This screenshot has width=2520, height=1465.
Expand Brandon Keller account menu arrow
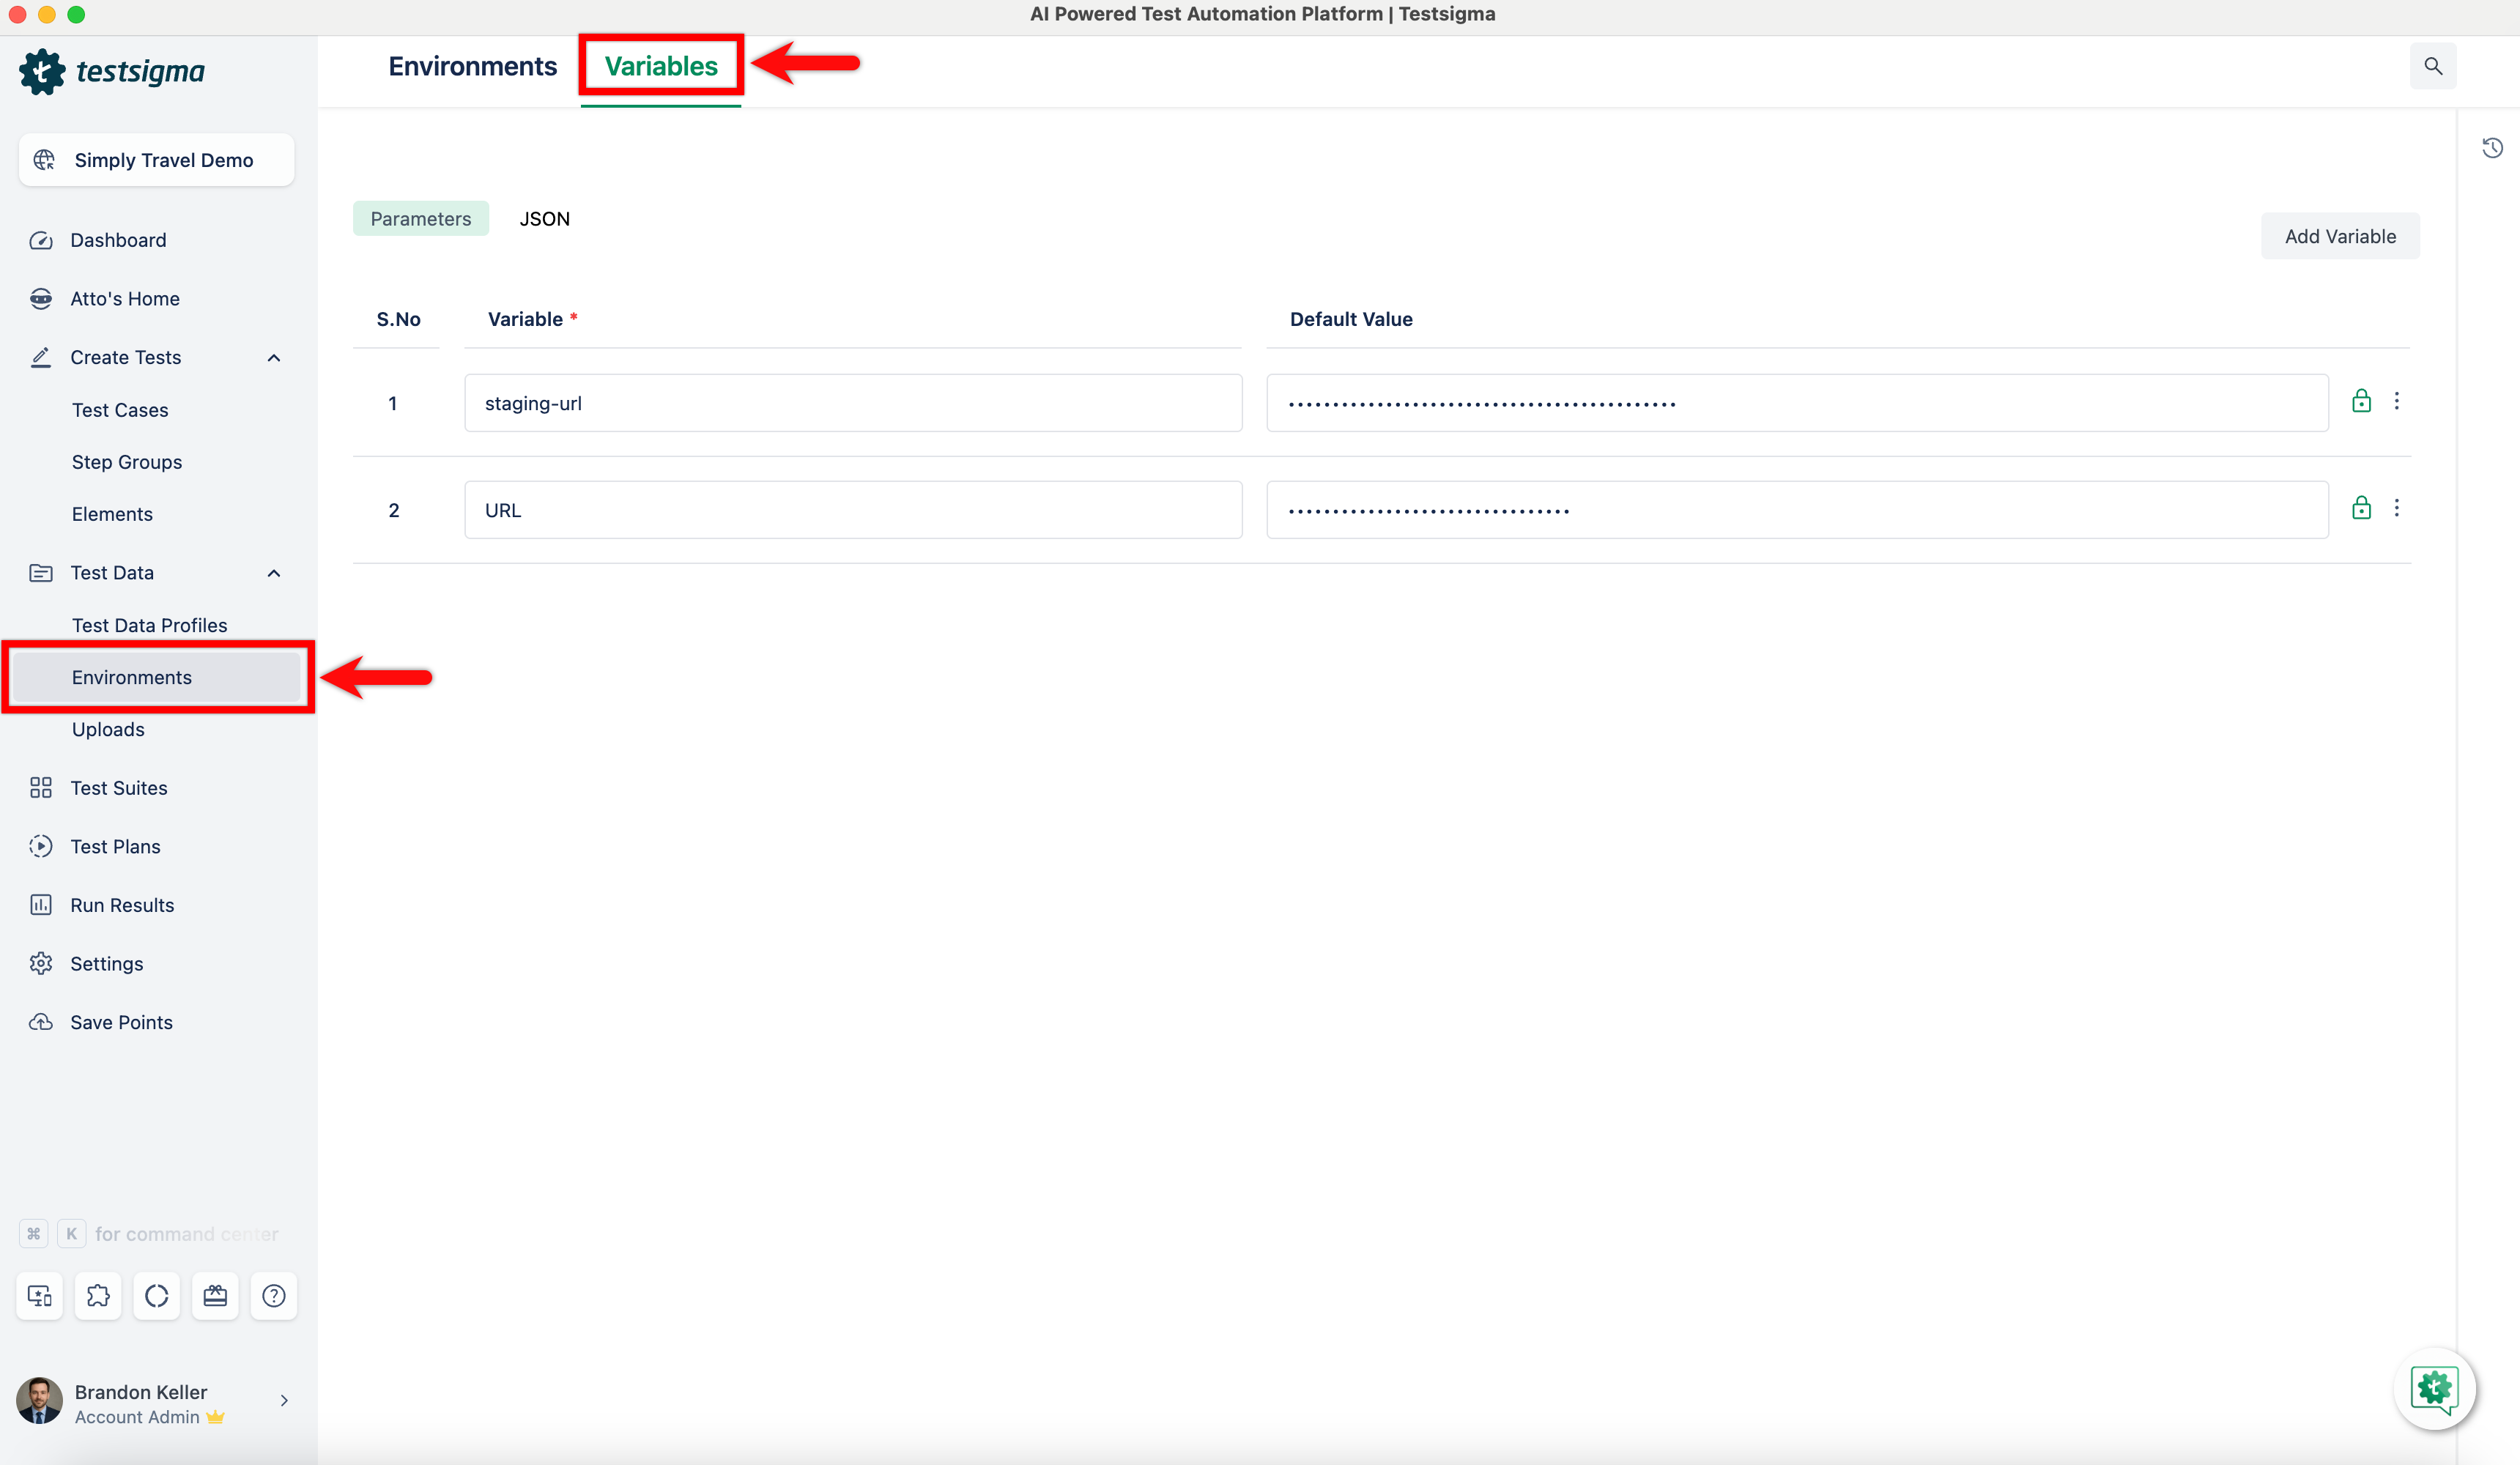284,1400
